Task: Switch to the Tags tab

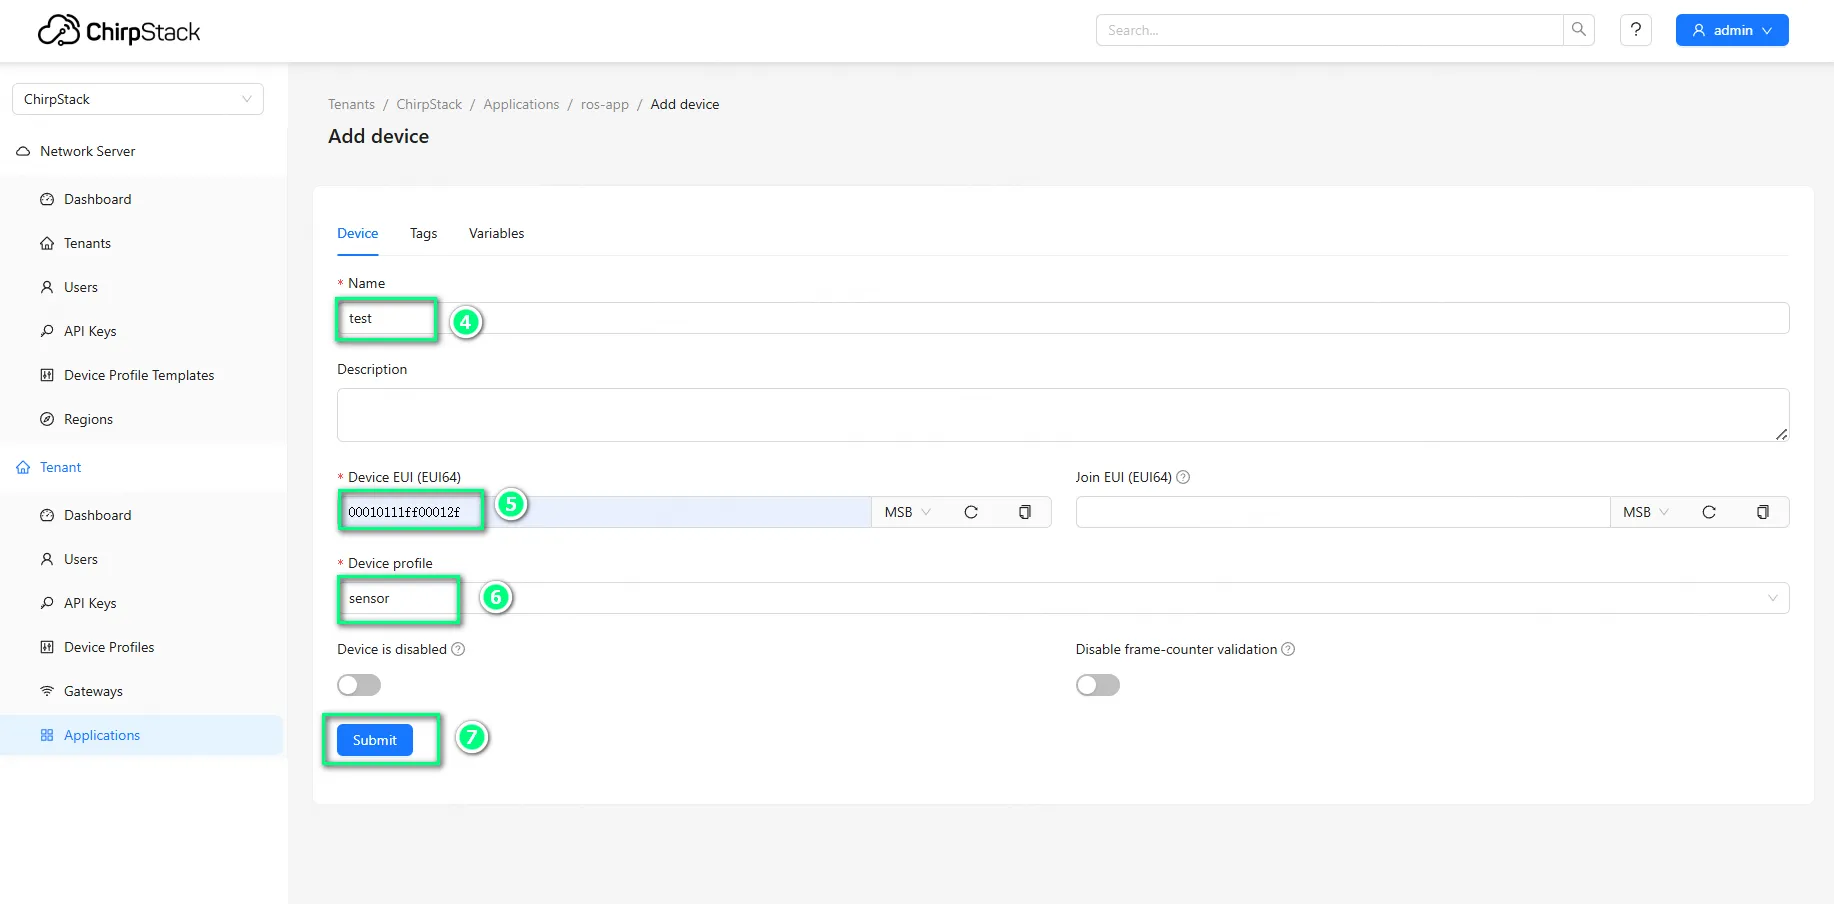Action: (x=423, y=233)
